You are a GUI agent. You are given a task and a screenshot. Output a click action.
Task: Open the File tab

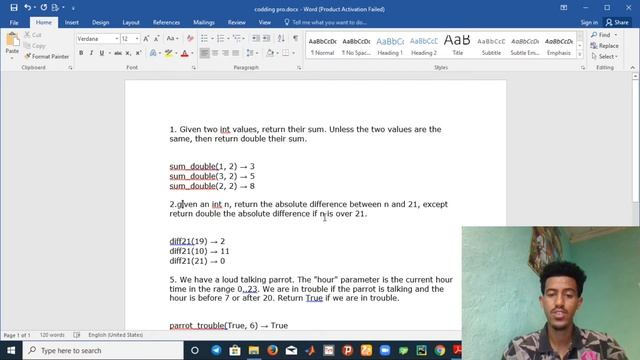[14, 22]
